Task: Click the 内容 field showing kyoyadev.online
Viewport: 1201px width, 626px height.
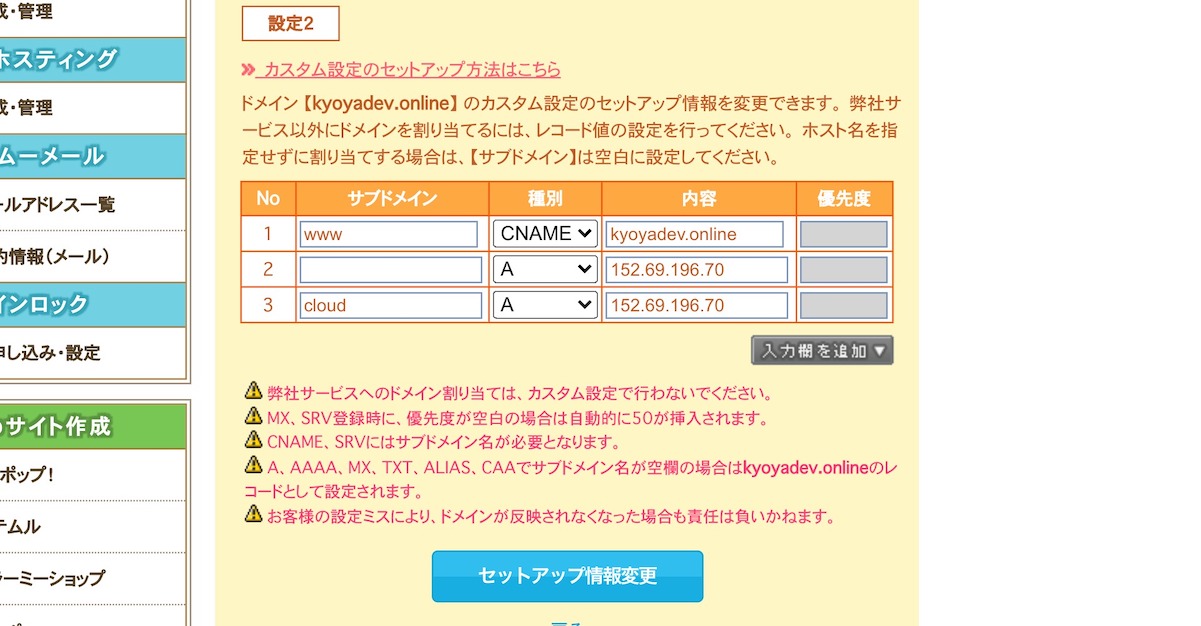Action: coord(696,233)
